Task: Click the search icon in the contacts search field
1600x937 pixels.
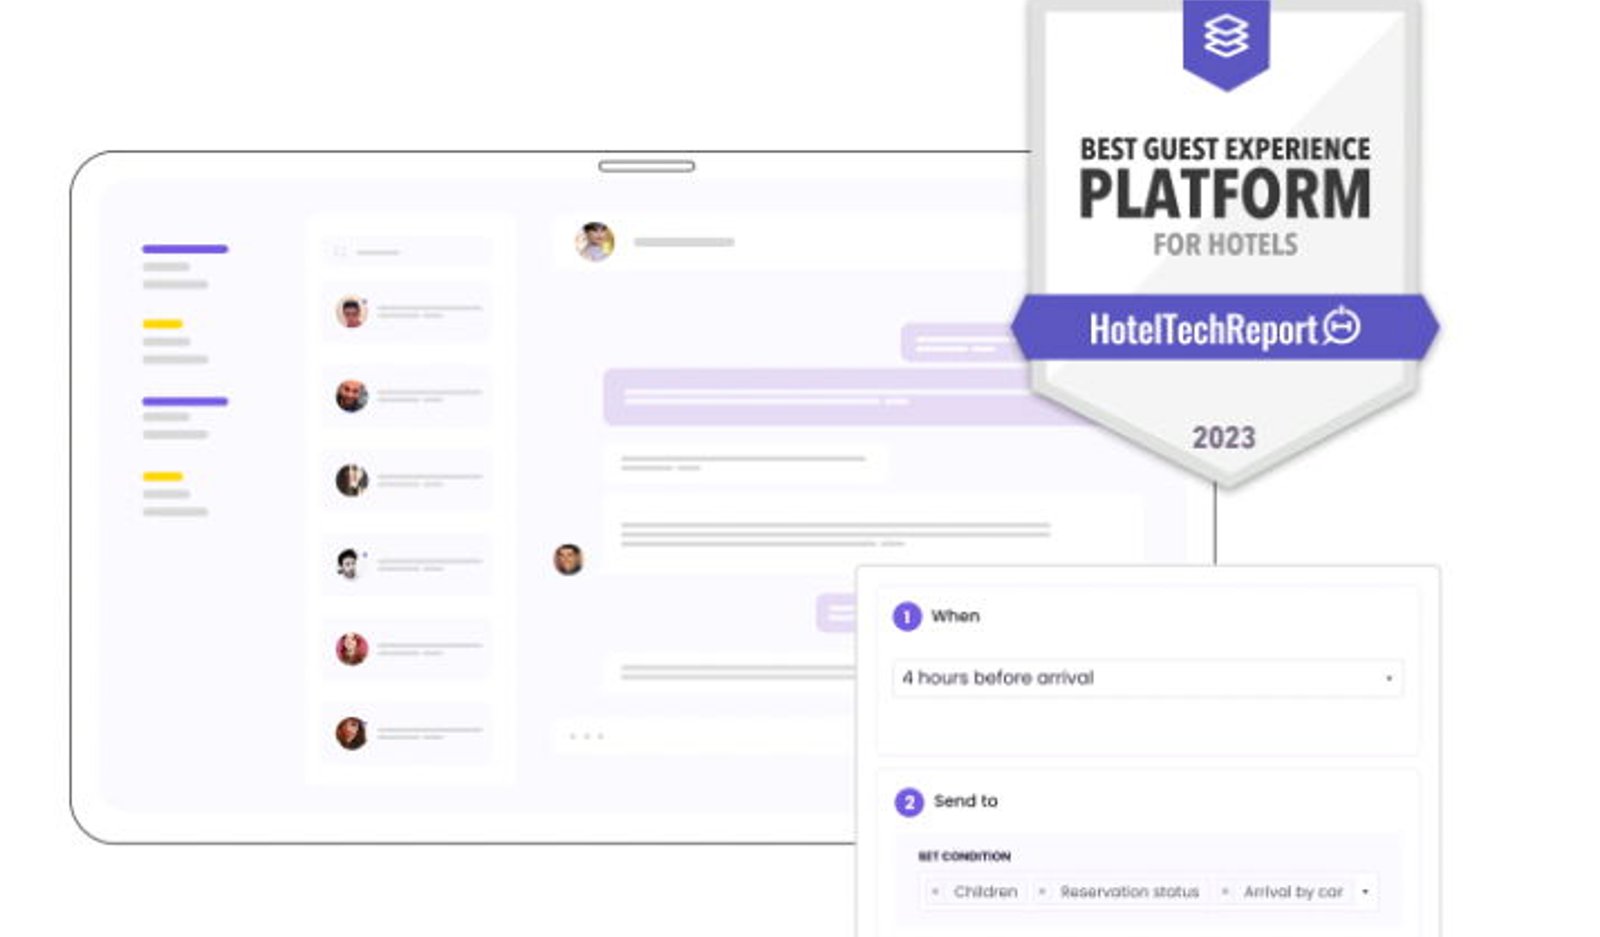Action: tap(340, 252)
